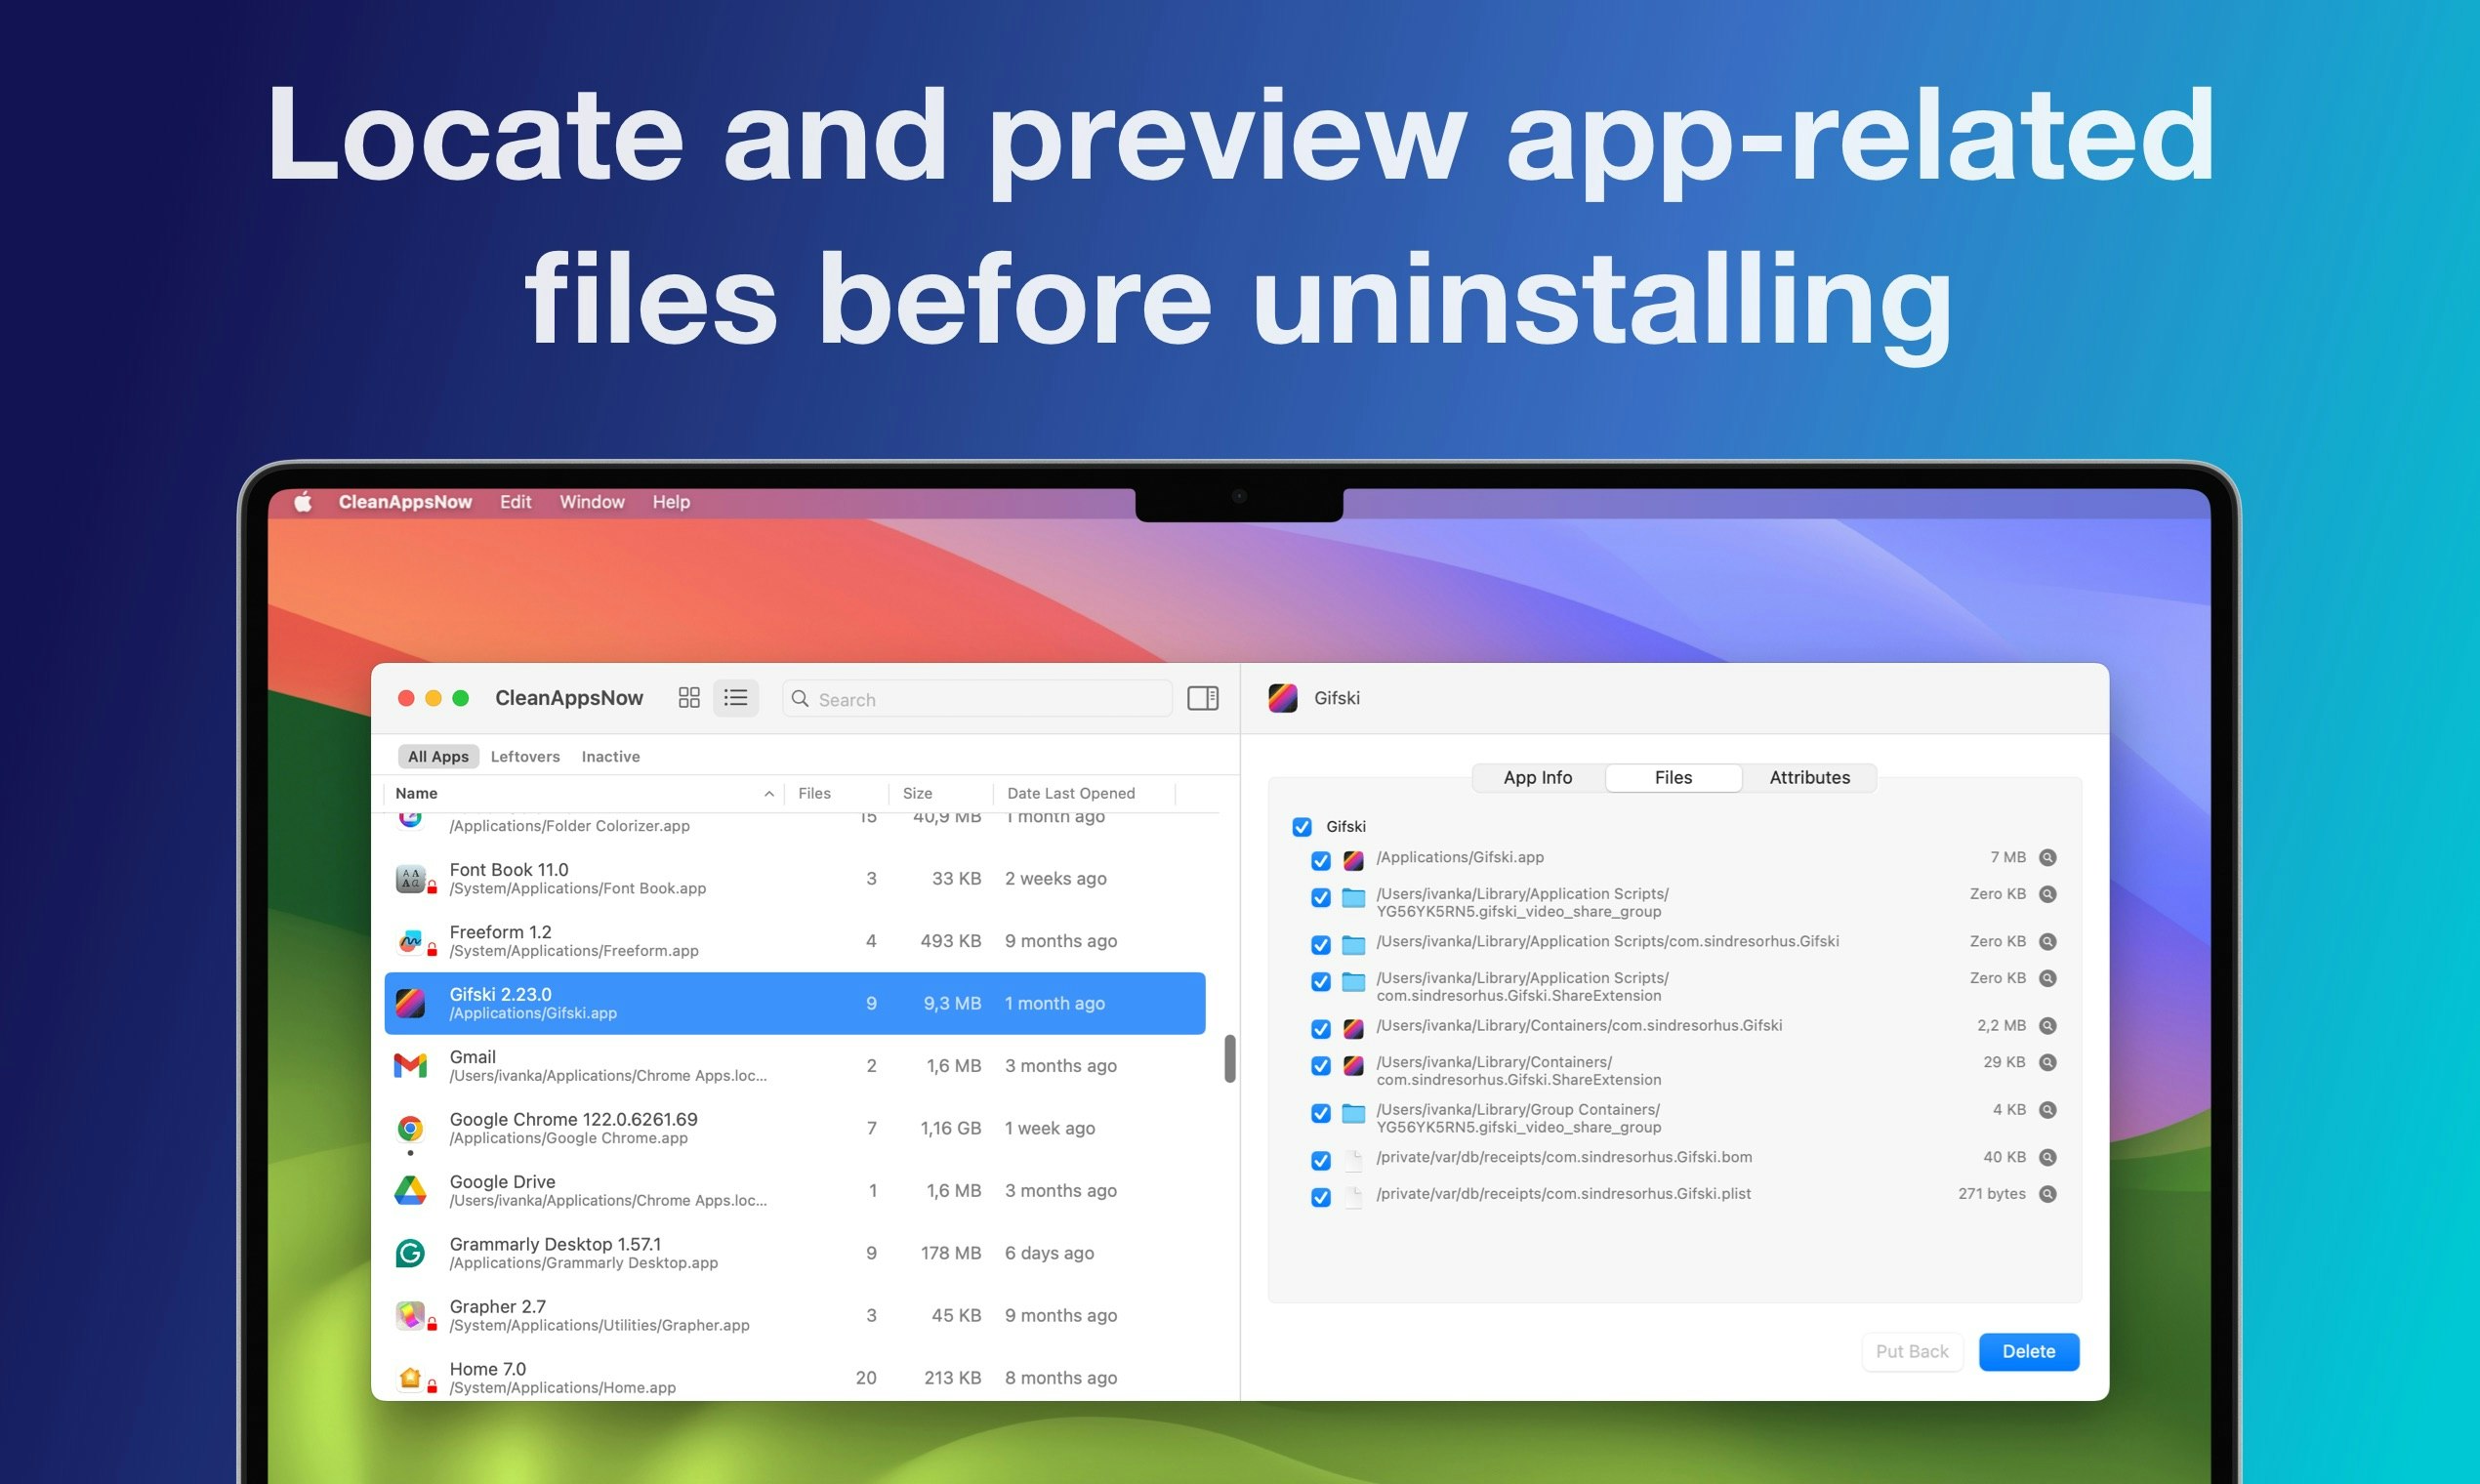Uncheck Application Scripts/com.sindresorhus.Gifski checkbox
Image resolution: width=2480 pixels, height=1484 pixels.
tap(1321, 945)
